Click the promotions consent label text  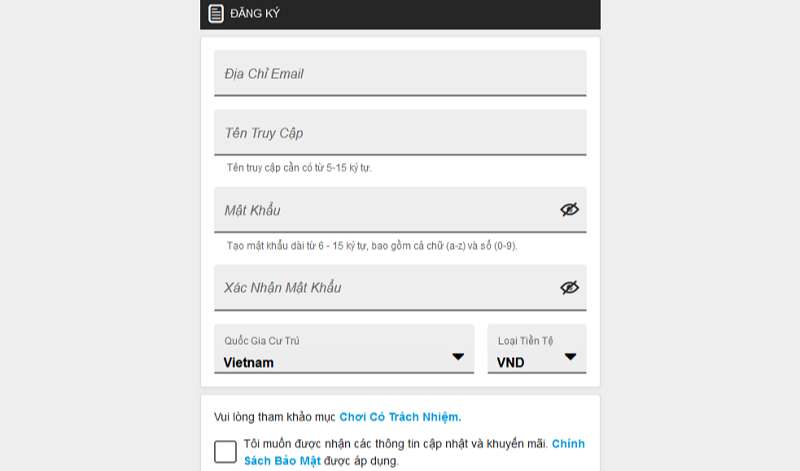395,443
